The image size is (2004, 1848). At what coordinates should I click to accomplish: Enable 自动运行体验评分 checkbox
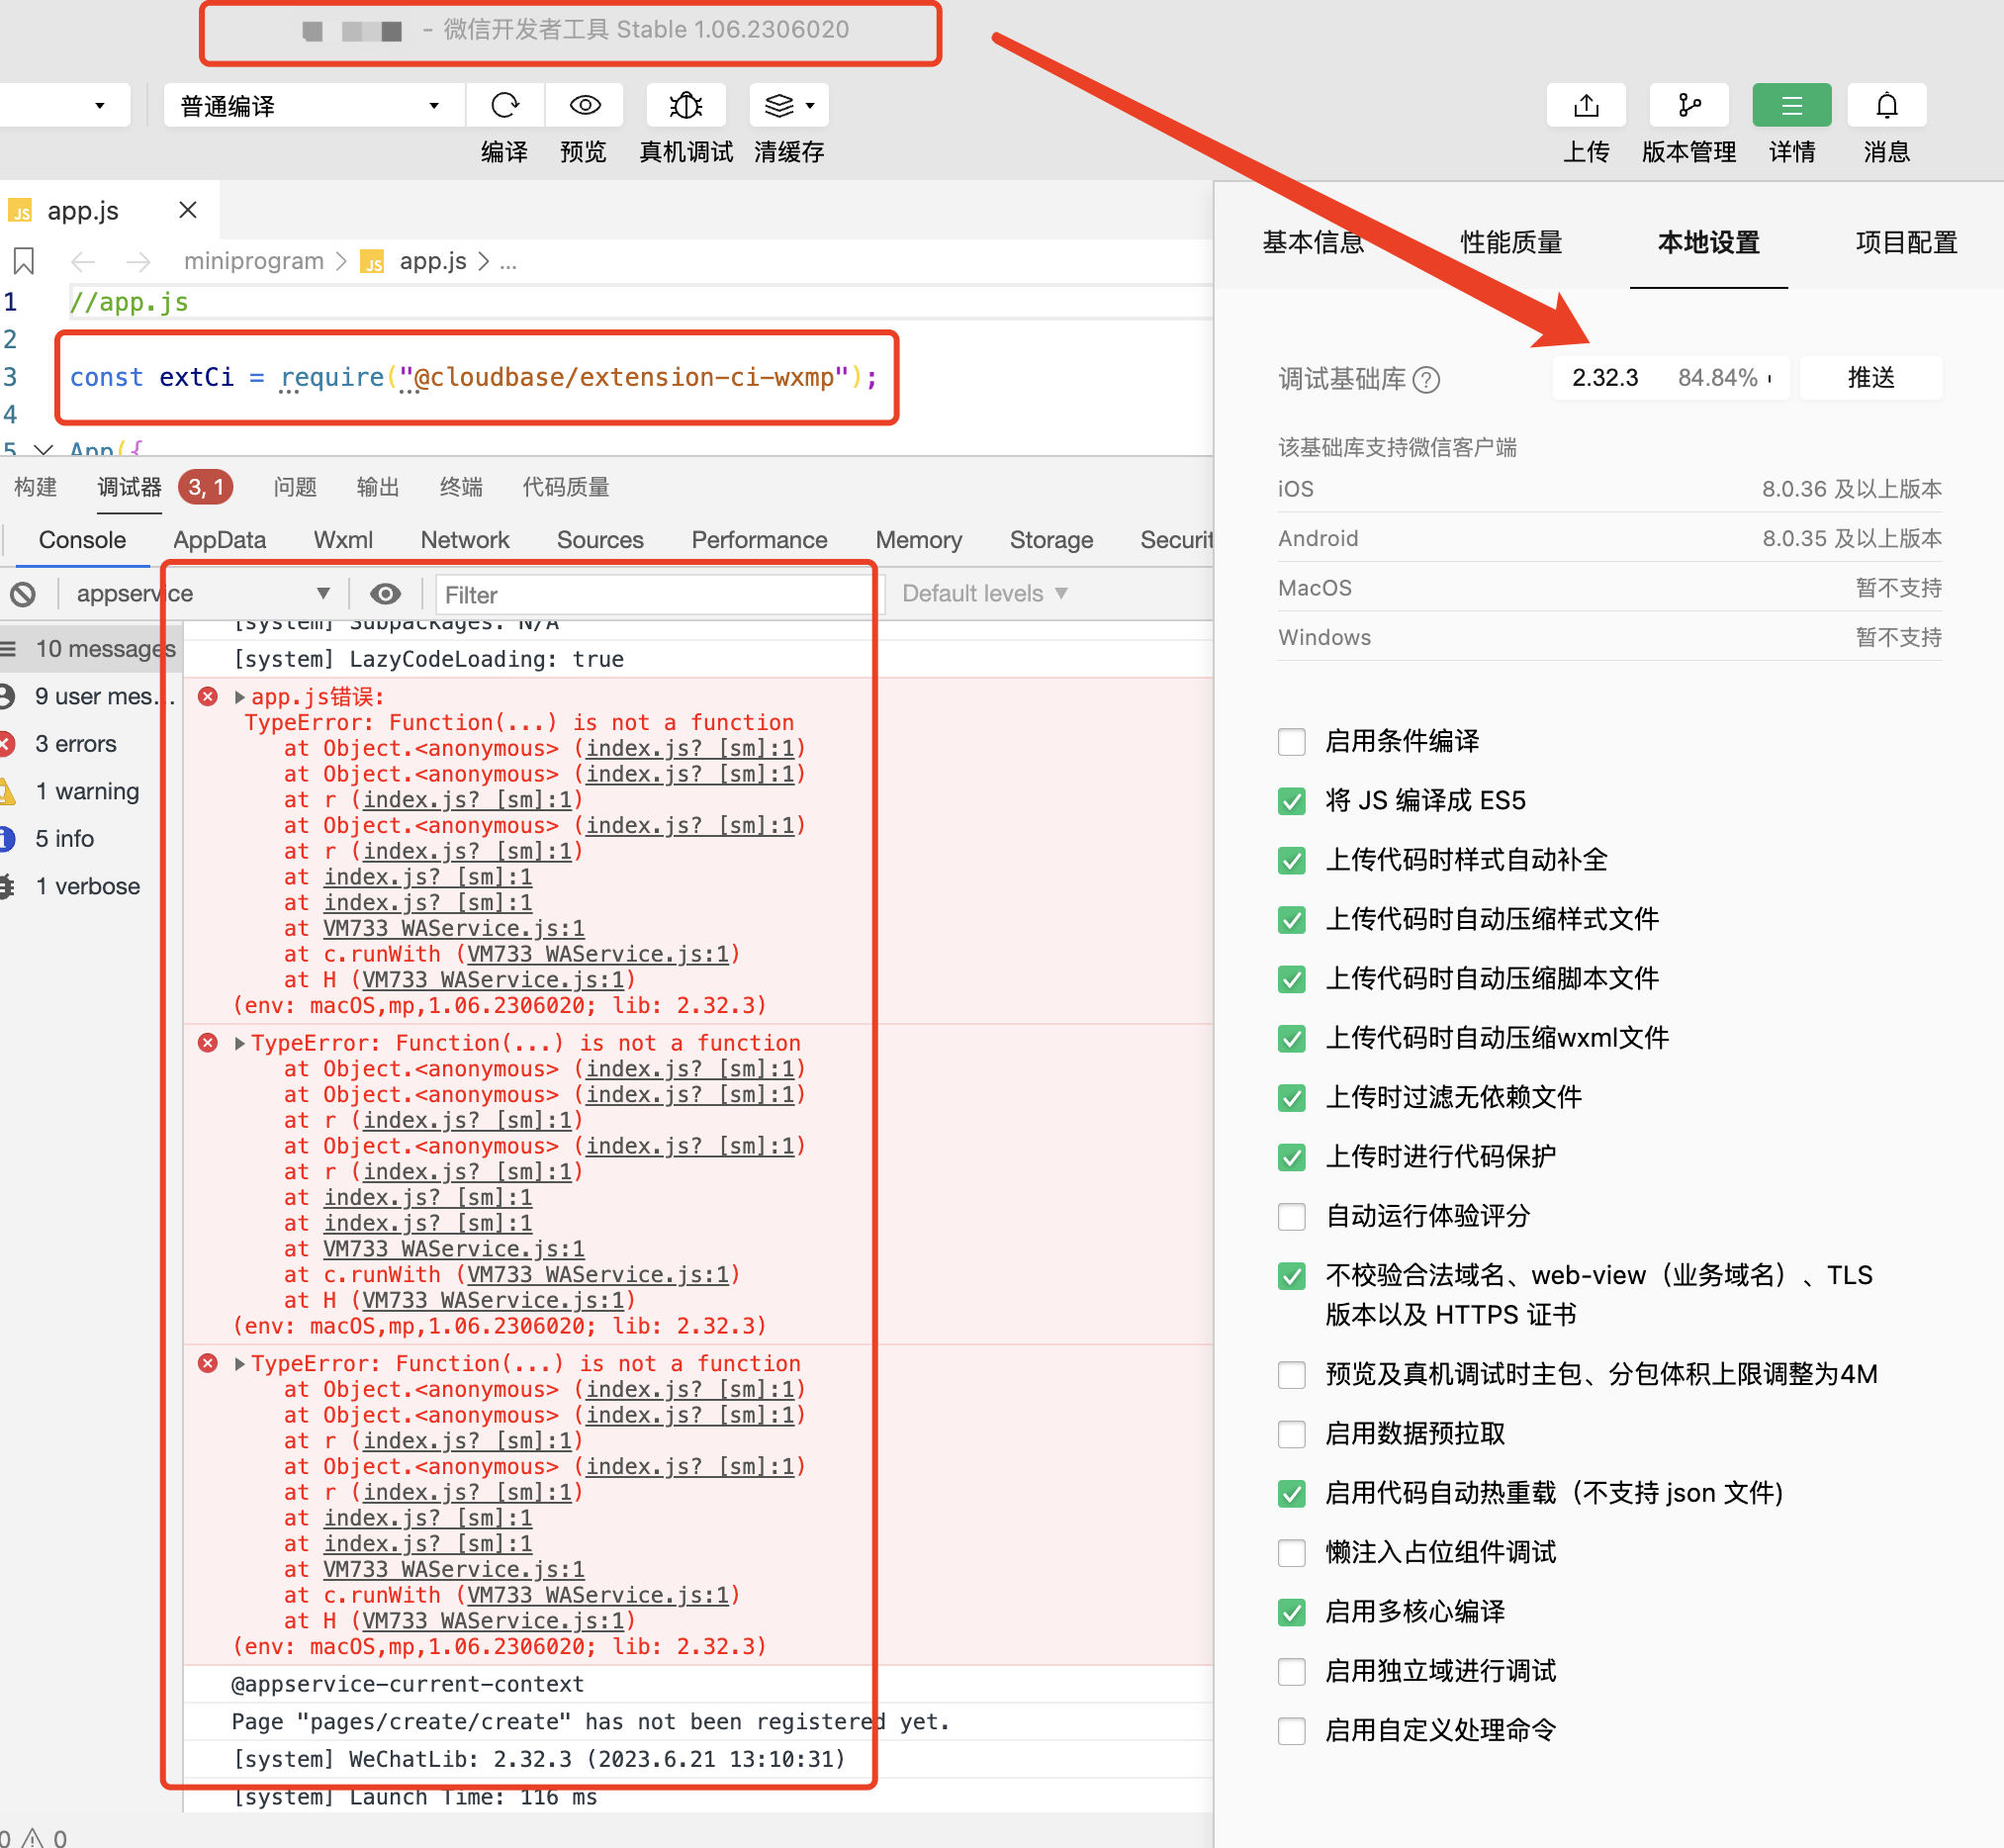point(1291,1217)
